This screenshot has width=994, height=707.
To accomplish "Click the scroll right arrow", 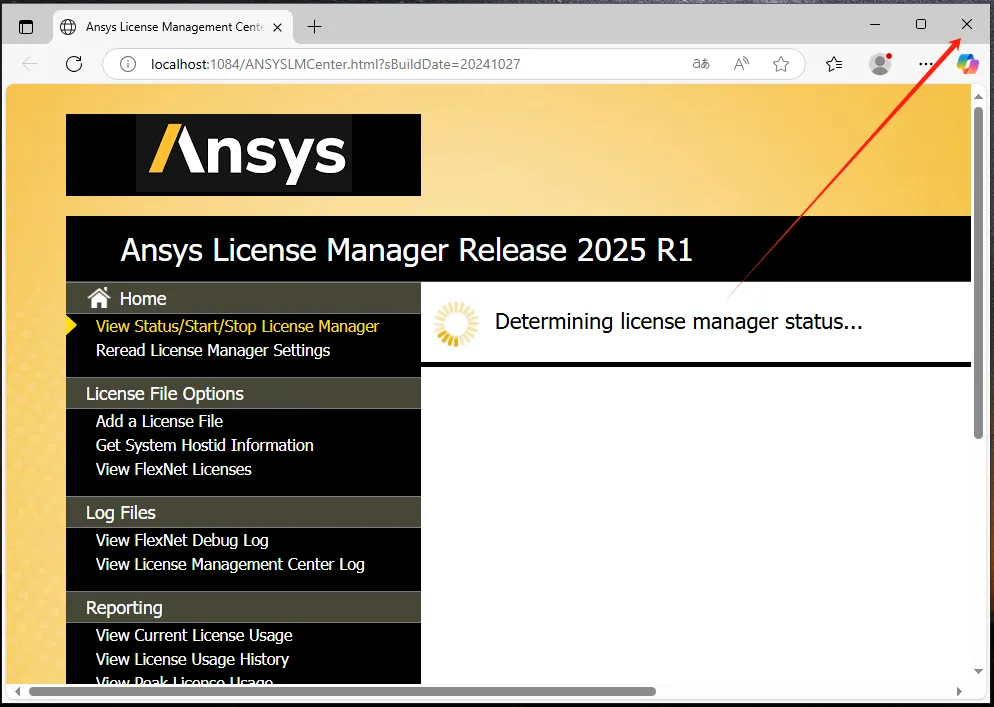I will tap(959, 691).
